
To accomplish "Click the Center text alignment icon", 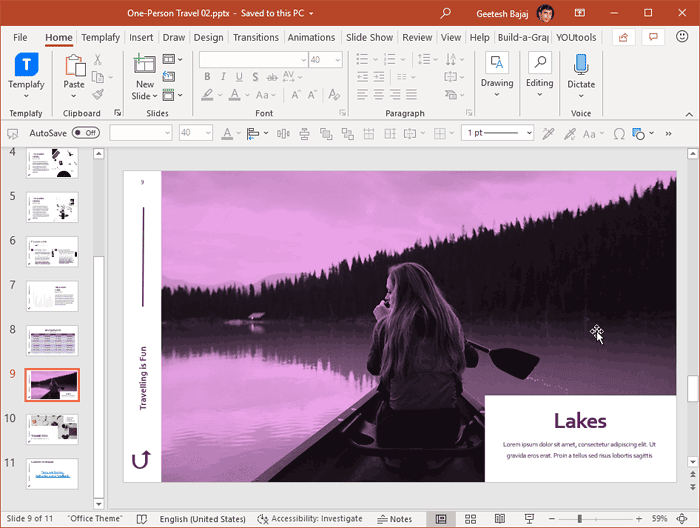I will pos(379,94).
